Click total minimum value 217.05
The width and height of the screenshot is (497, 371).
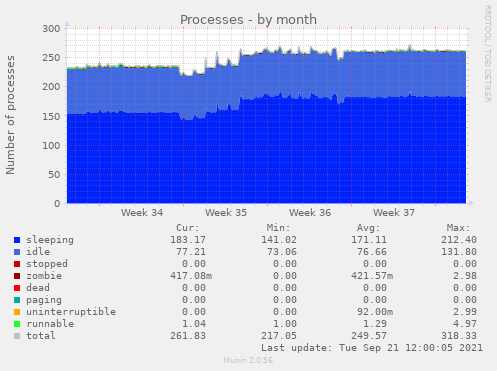coord(279,336)
